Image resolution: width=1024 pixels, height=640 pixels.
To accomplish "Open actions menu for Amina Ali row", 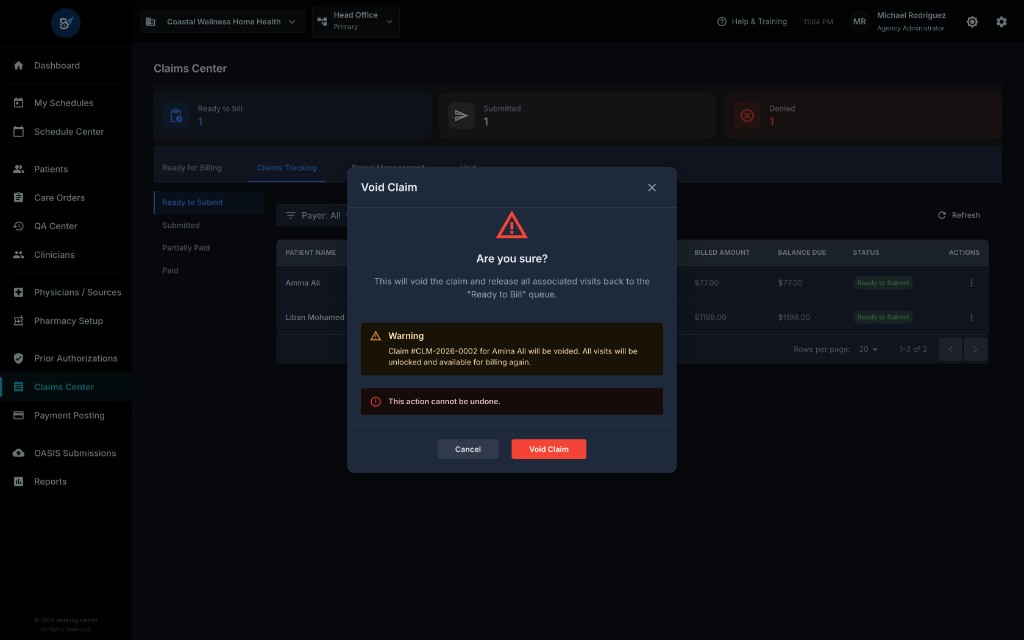I will 971,283.
